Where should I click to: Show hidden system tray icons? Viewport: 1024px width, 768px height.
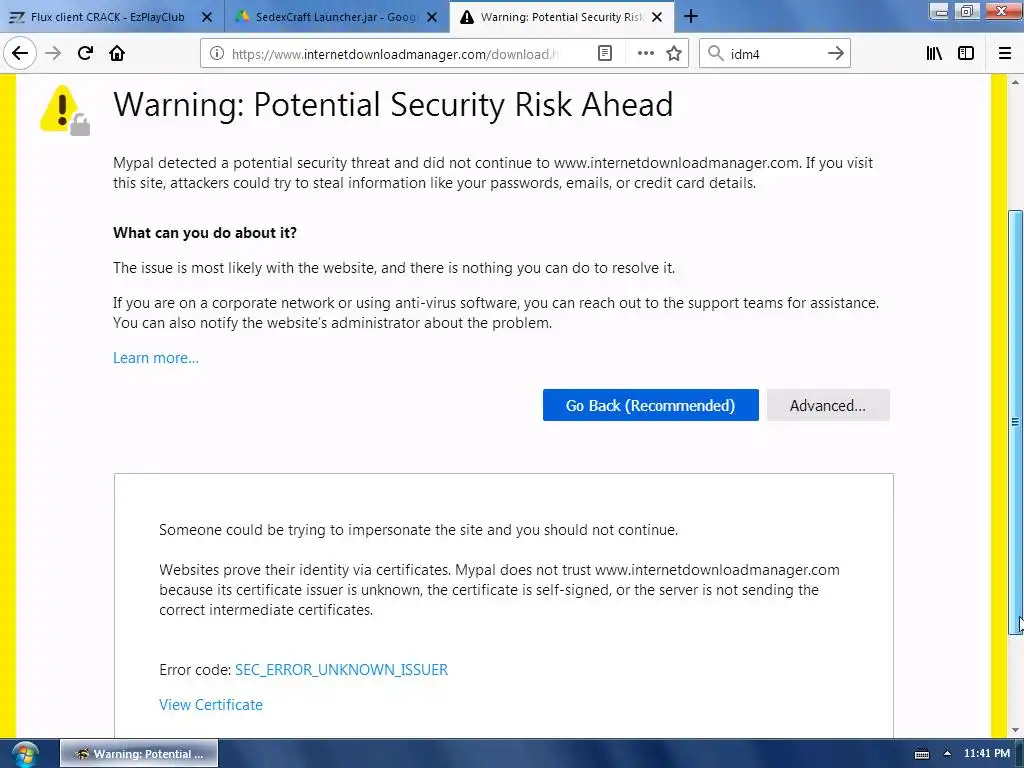coord(947,753)
